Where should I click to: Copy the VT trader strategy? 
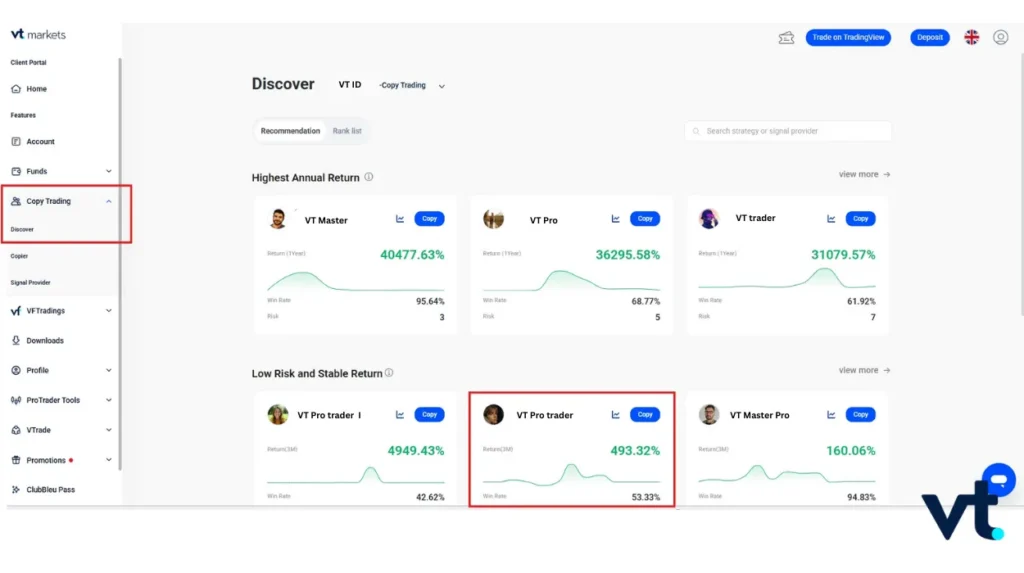(860, 219)
